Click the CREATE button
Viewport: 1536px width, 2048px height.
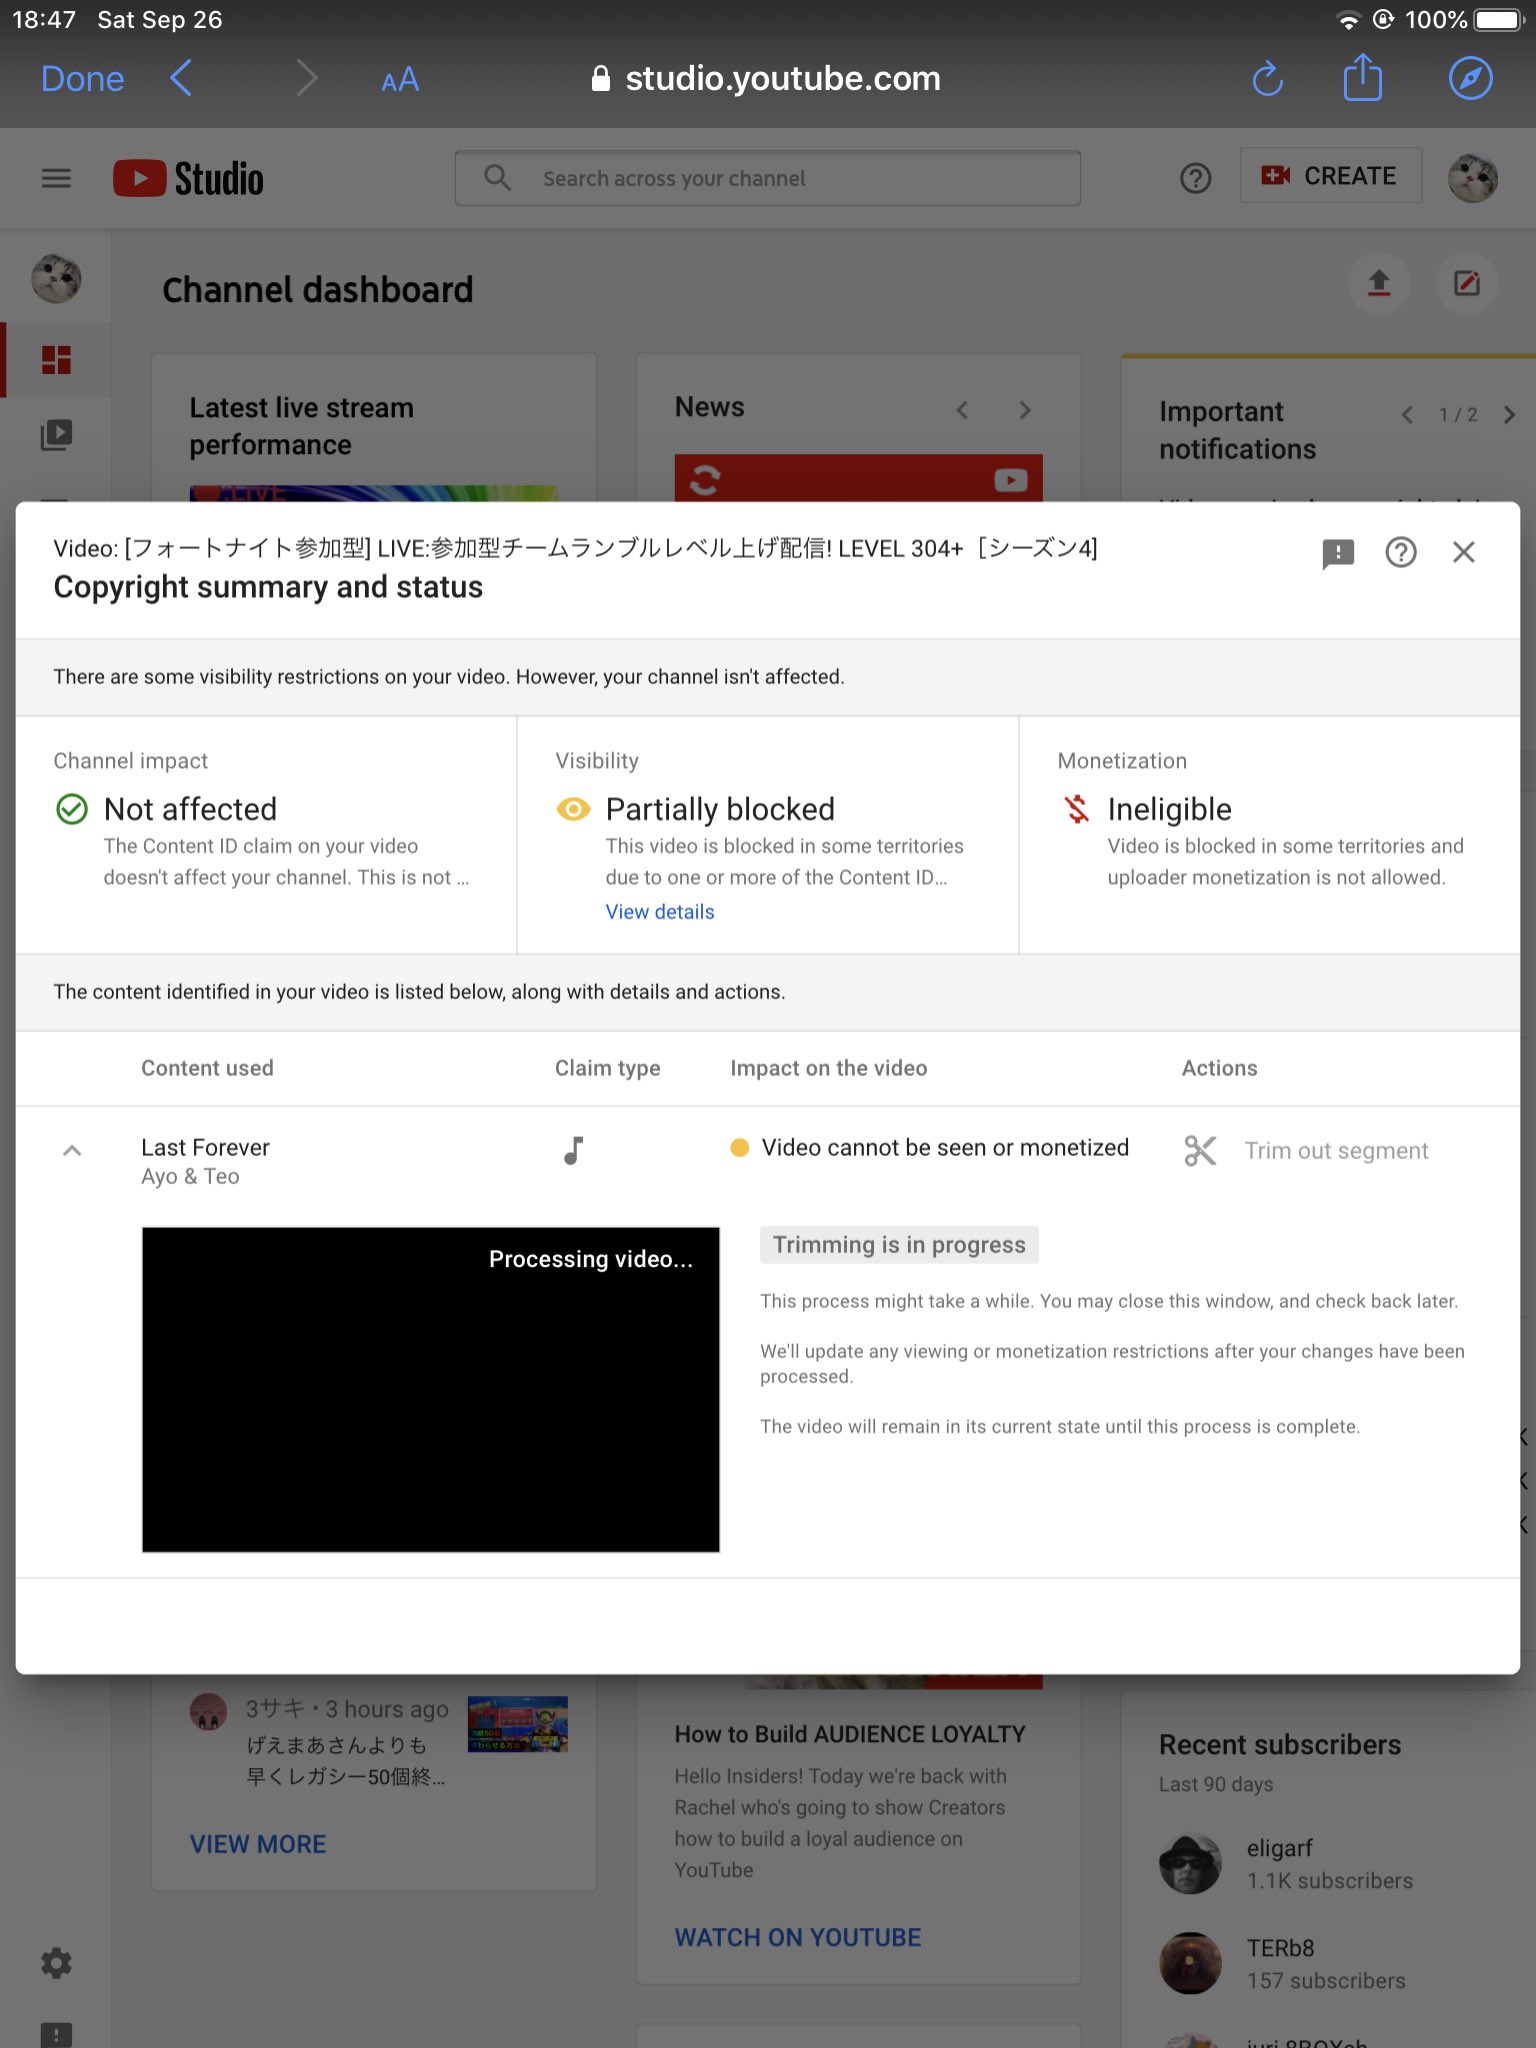pos(1330,176)
